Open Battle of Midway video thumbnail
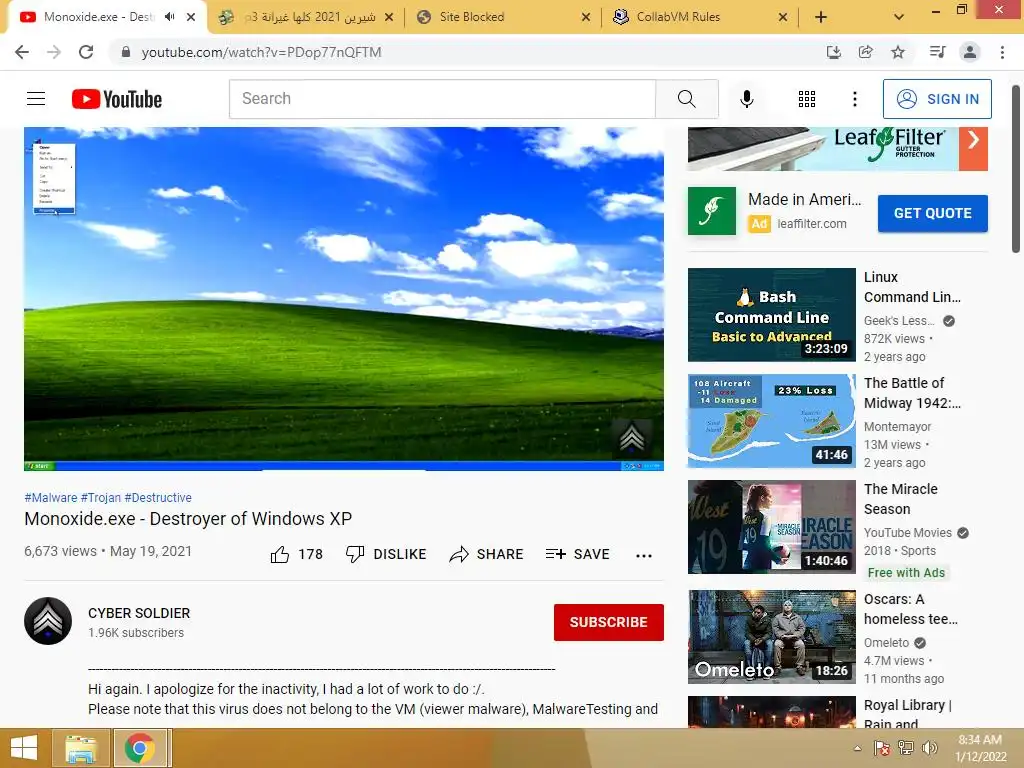 pos(771,421)
